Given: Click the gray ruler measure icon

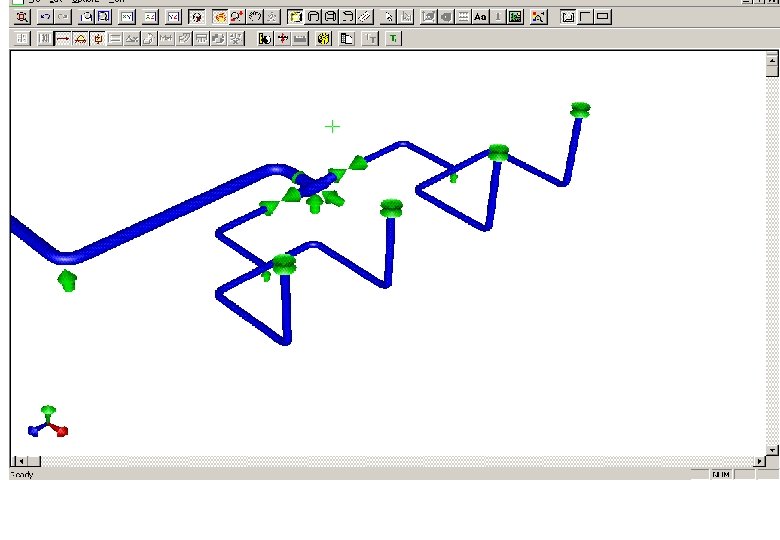Looking at the screenshot, I should click(x=300, y=38).
